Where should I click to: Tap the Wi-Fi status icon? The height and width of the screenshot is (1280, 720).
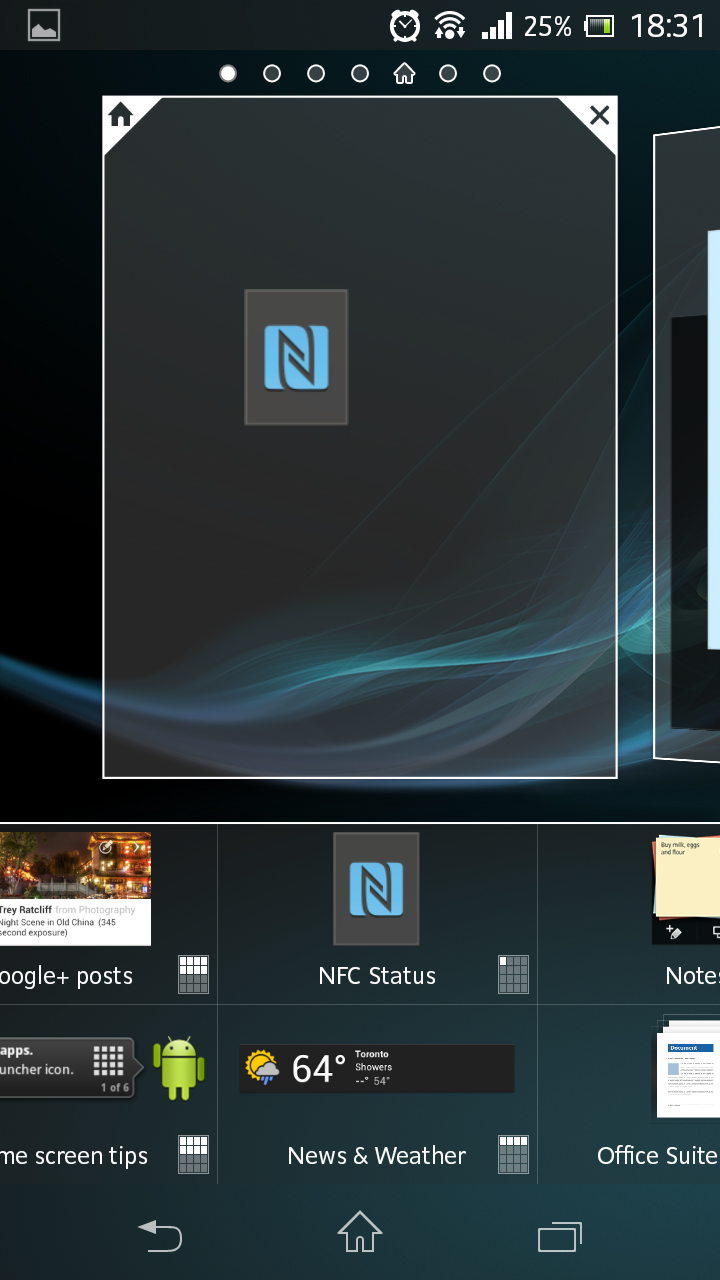tap(450, 26)
